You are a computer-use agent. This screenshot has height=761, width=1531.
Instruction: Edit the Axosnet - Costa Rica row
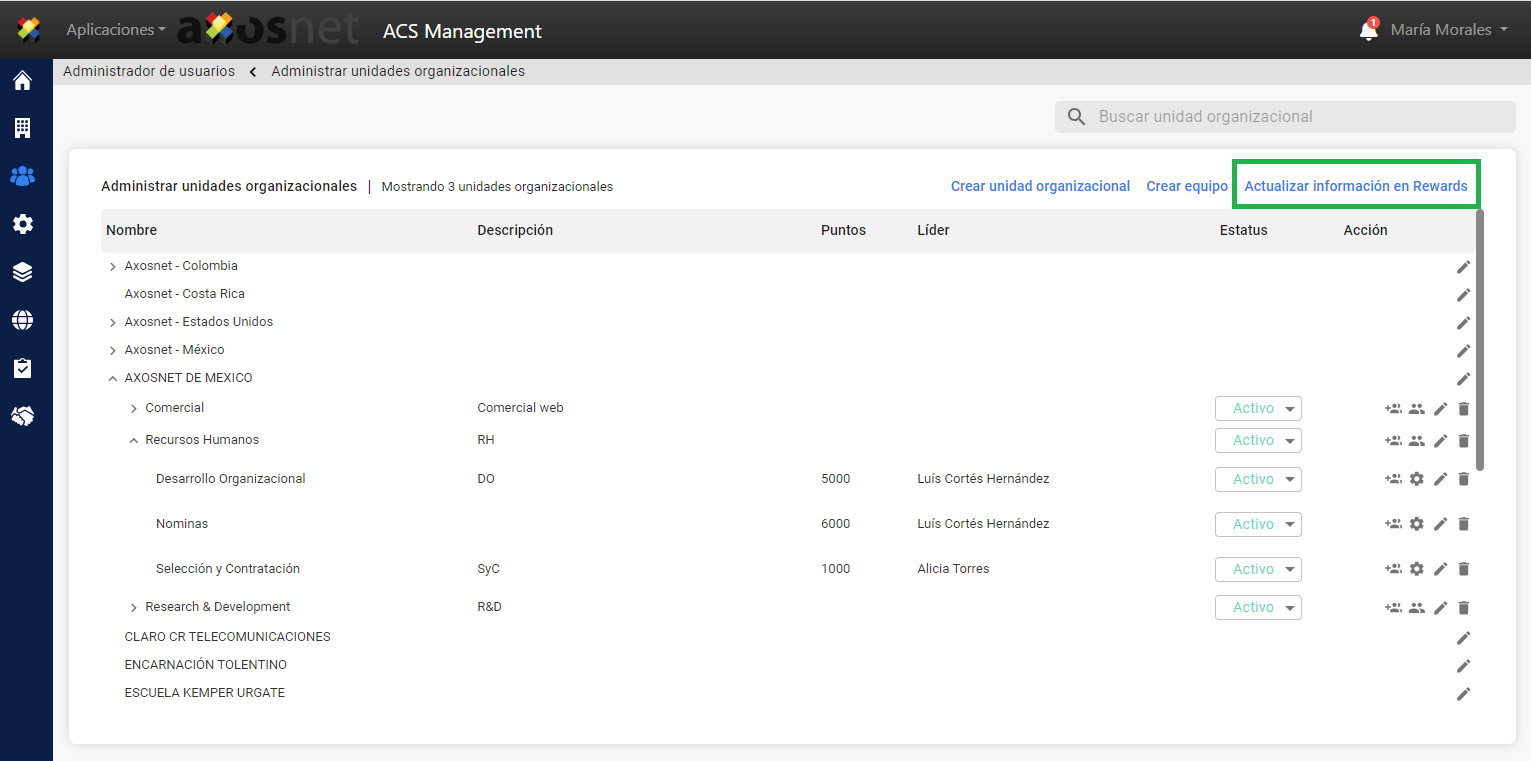click(x=1464, y=295)
